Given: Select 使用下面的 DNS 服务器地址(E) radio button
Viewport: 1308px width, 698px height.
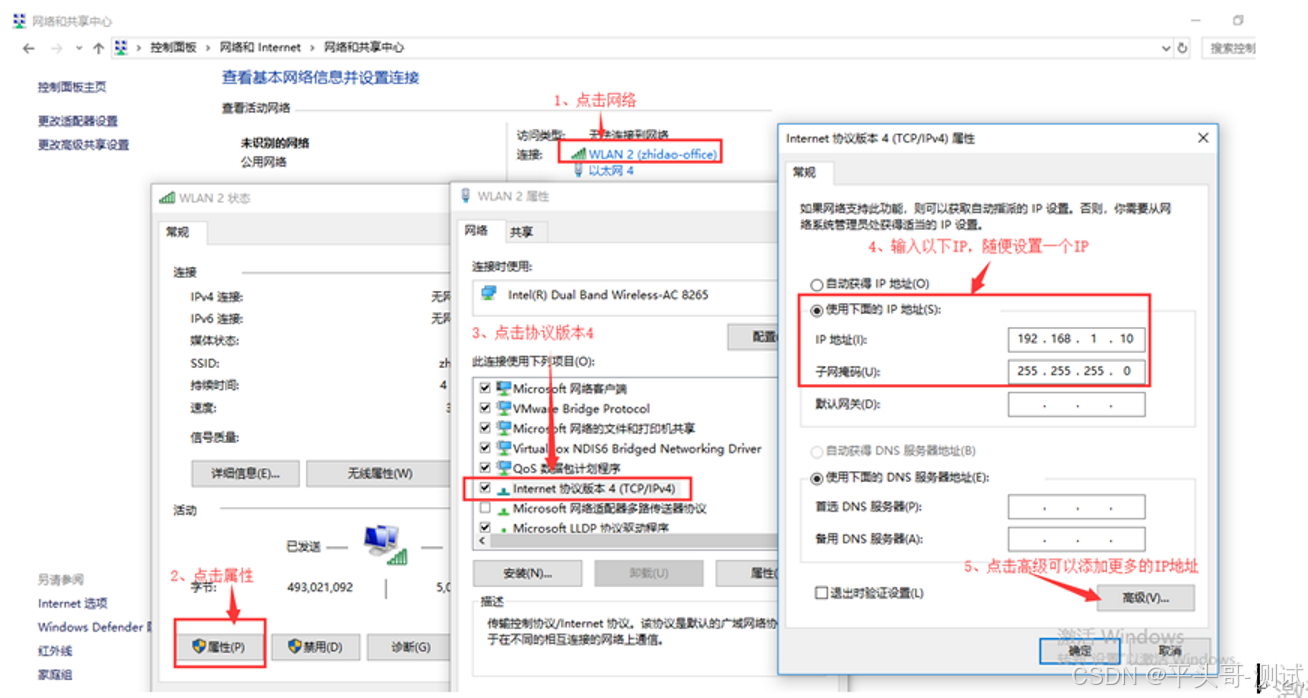Looking at the screenshot, I should tap(817, 478).
